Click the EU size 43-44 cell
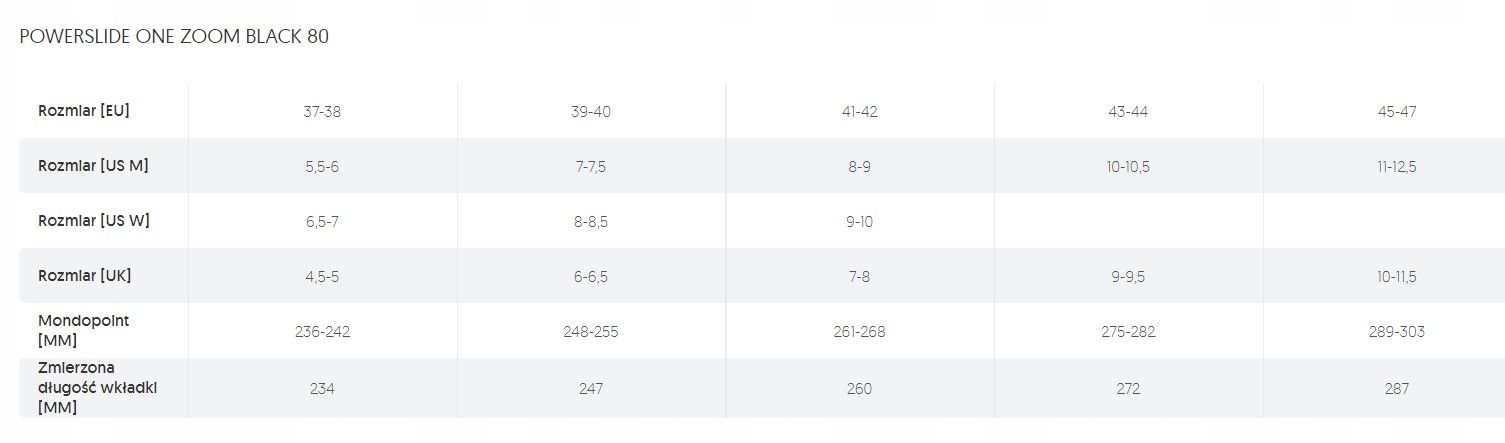The width and height of the screenshot is (1505, 443). (1128, 112)
